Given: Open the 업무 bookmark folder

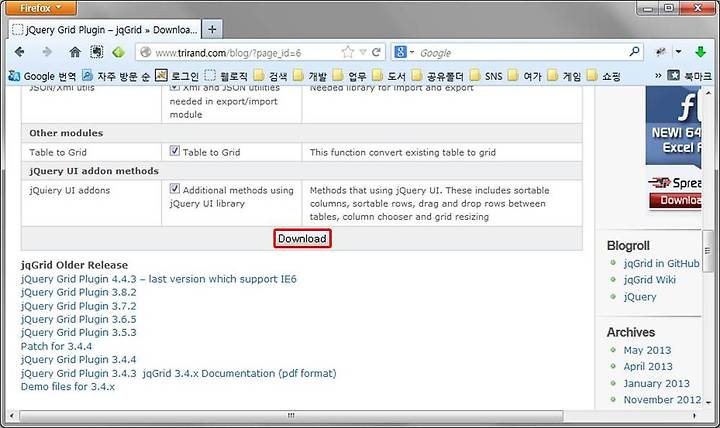Looking at the screenshot, I should click(x=350, y=76).
